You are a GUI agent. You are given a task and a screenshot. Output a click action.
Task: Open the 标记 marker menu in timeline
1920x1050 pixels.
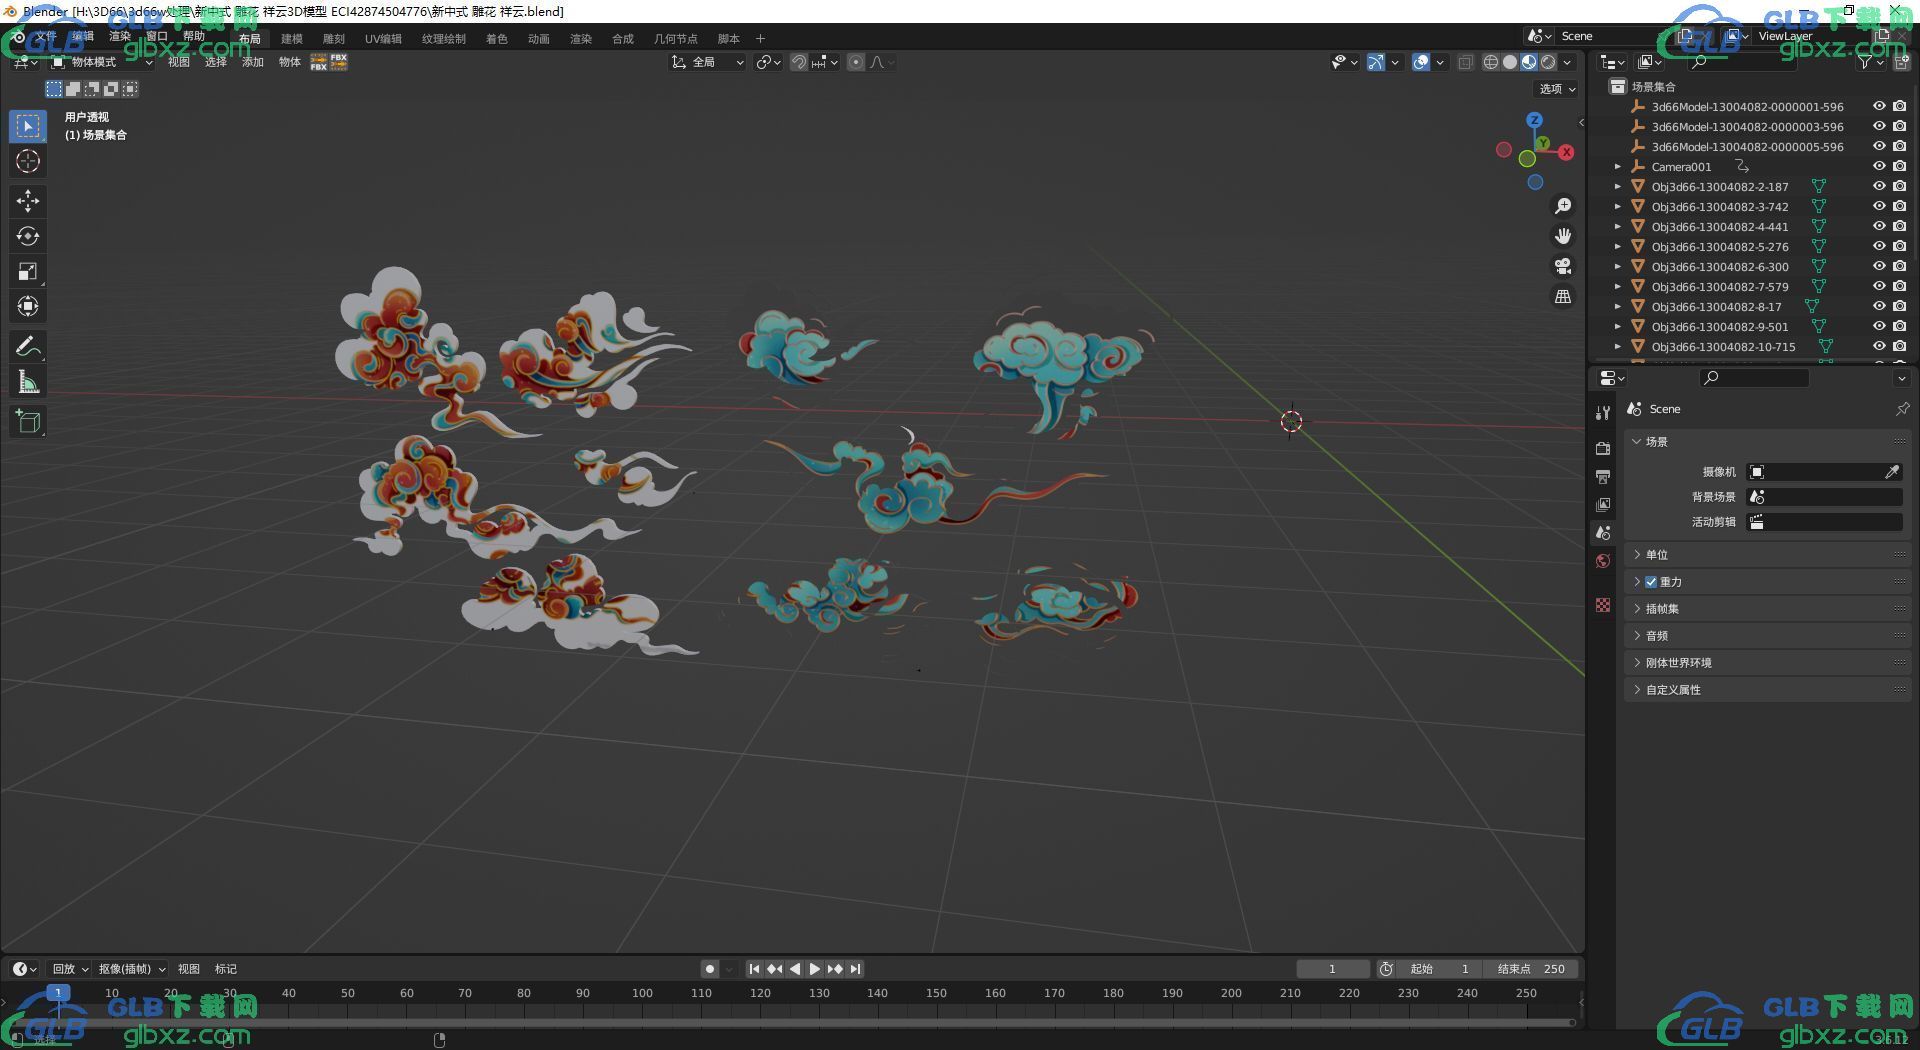[x=226, y=969]
